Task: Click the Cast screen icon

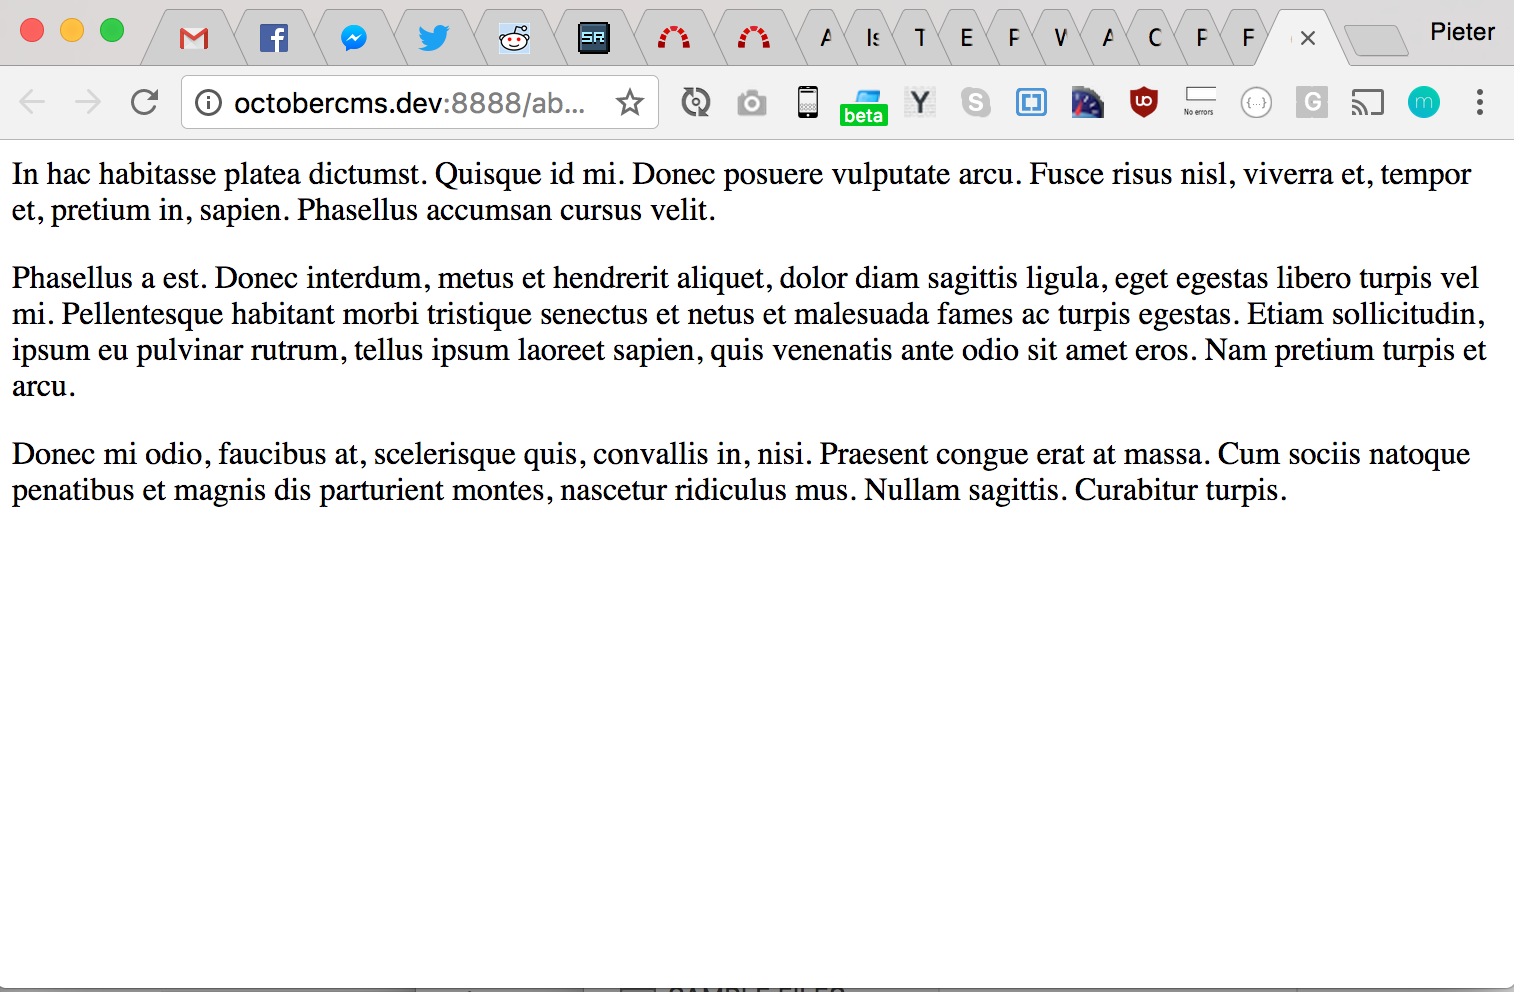Action: click(1368, 102)
